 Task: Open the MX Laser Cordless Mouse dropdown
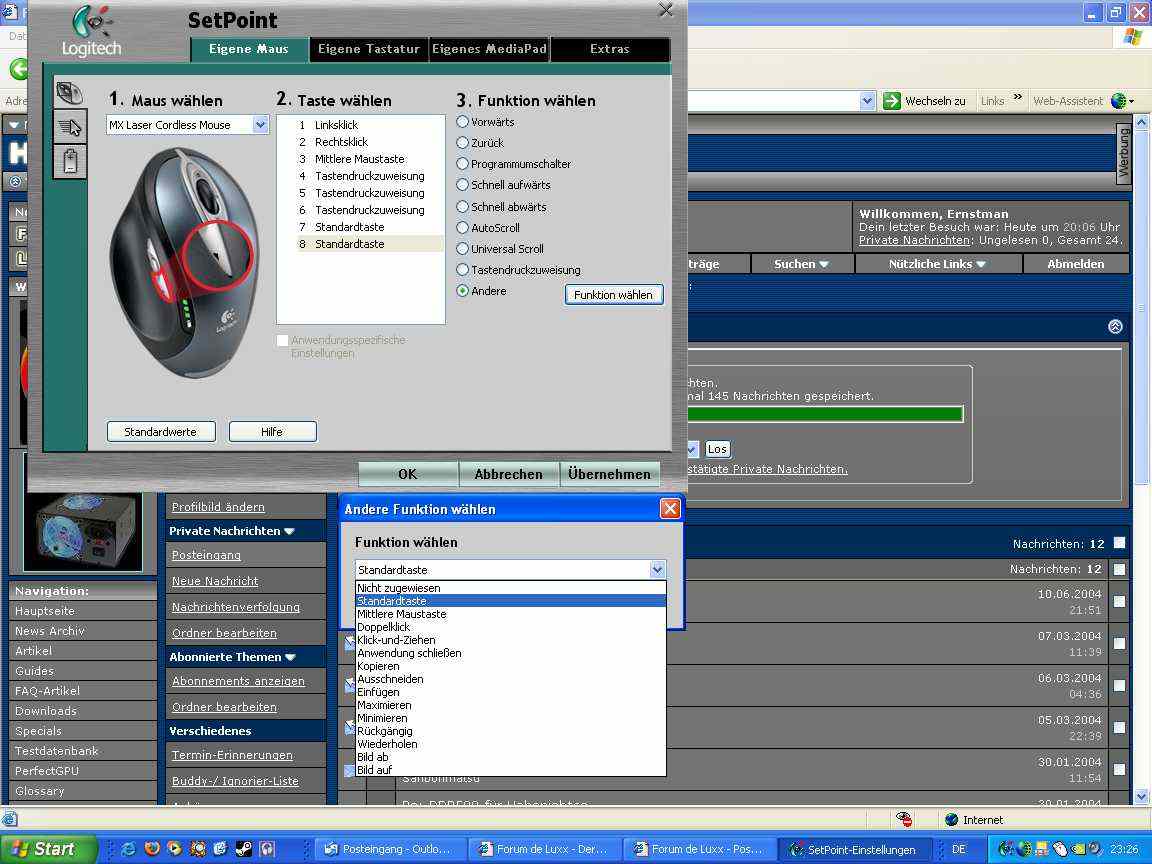260,125
